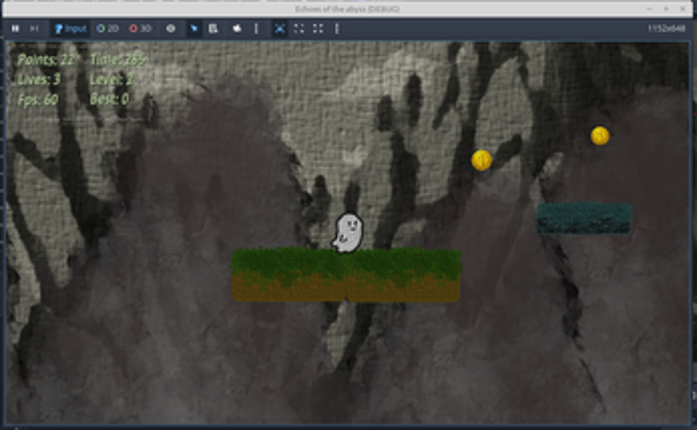Click the white ghost character

coord(347,232)
